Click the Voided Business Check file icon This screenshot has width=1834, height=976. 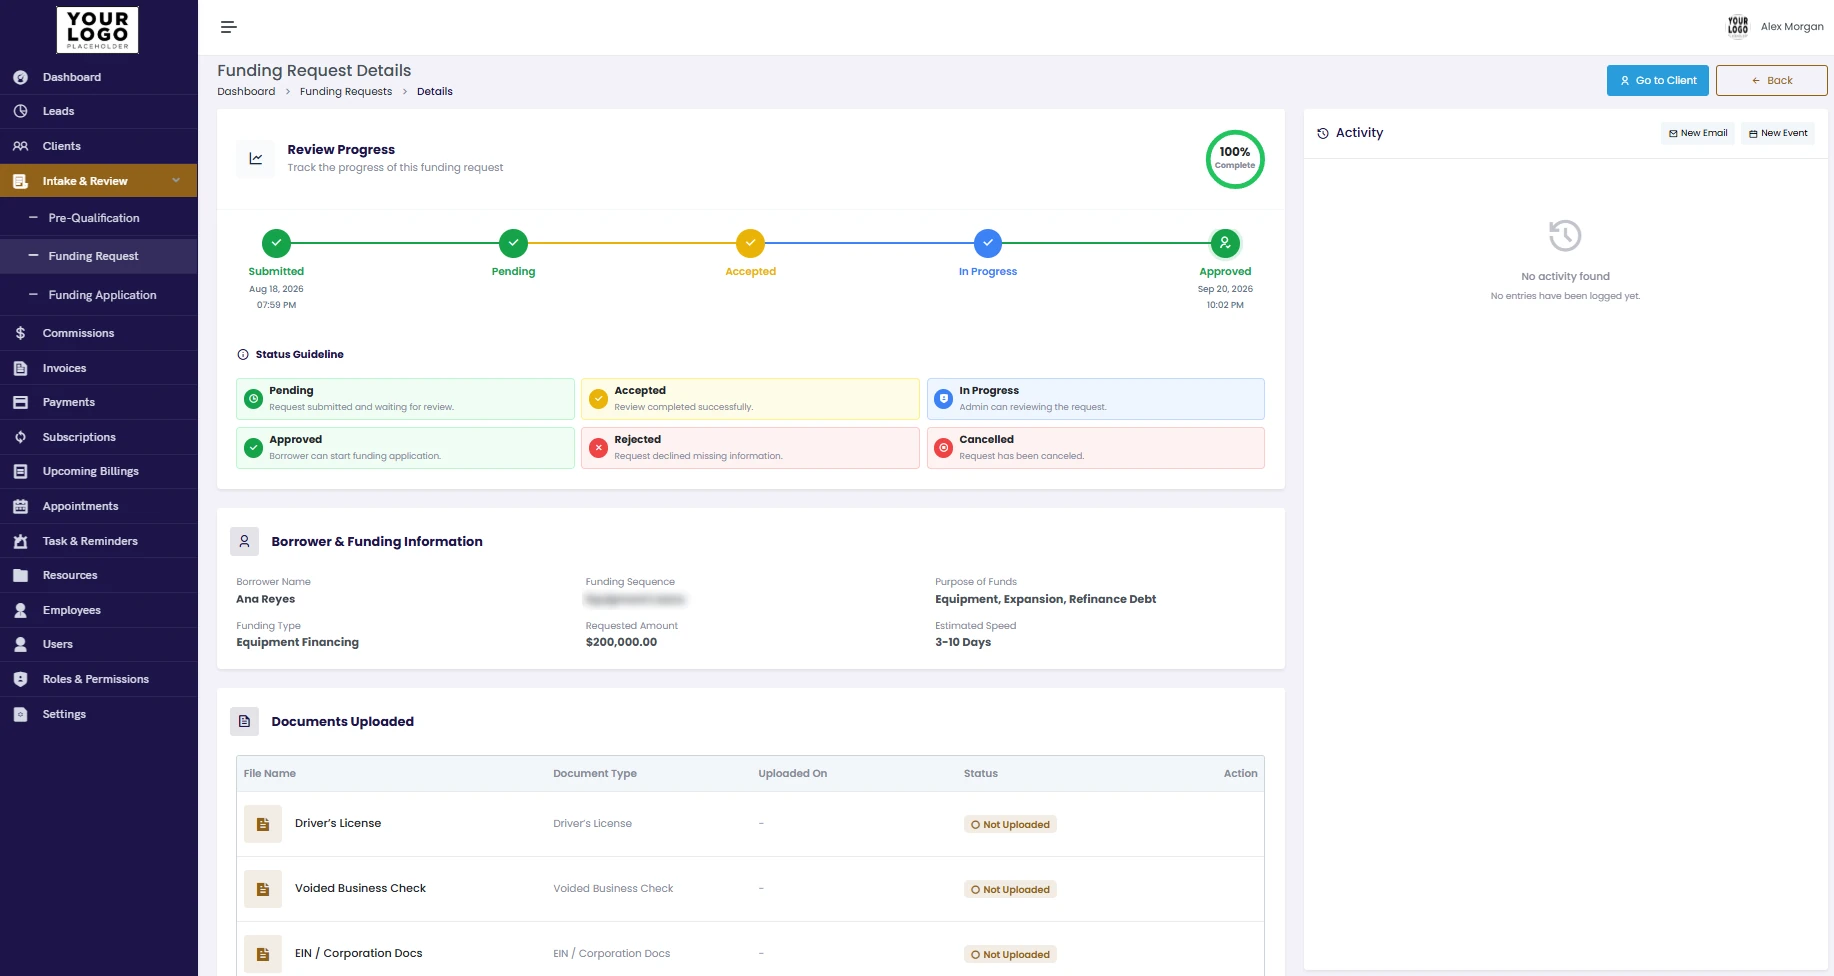263,889
